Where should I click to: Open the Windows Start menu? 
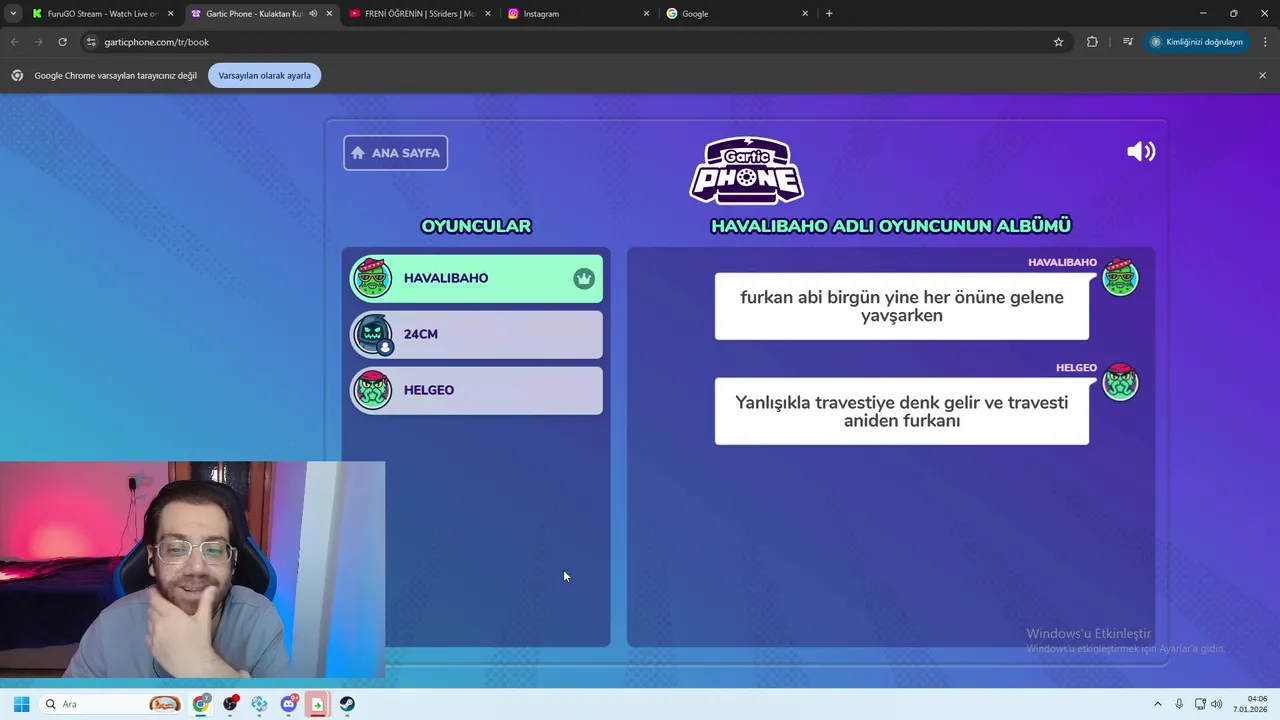(21, 704)
